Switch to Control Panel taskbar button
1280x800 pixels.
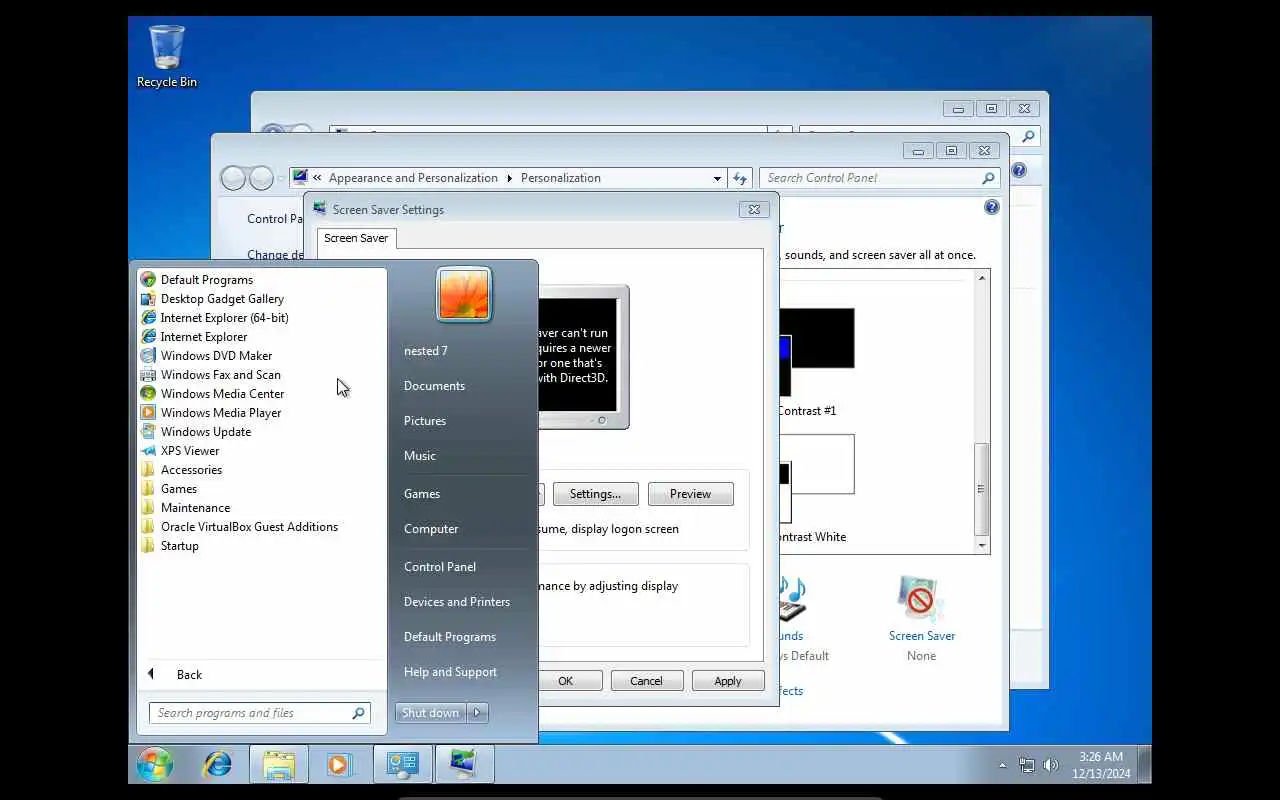pyautogui.click(x=403, y=765)
